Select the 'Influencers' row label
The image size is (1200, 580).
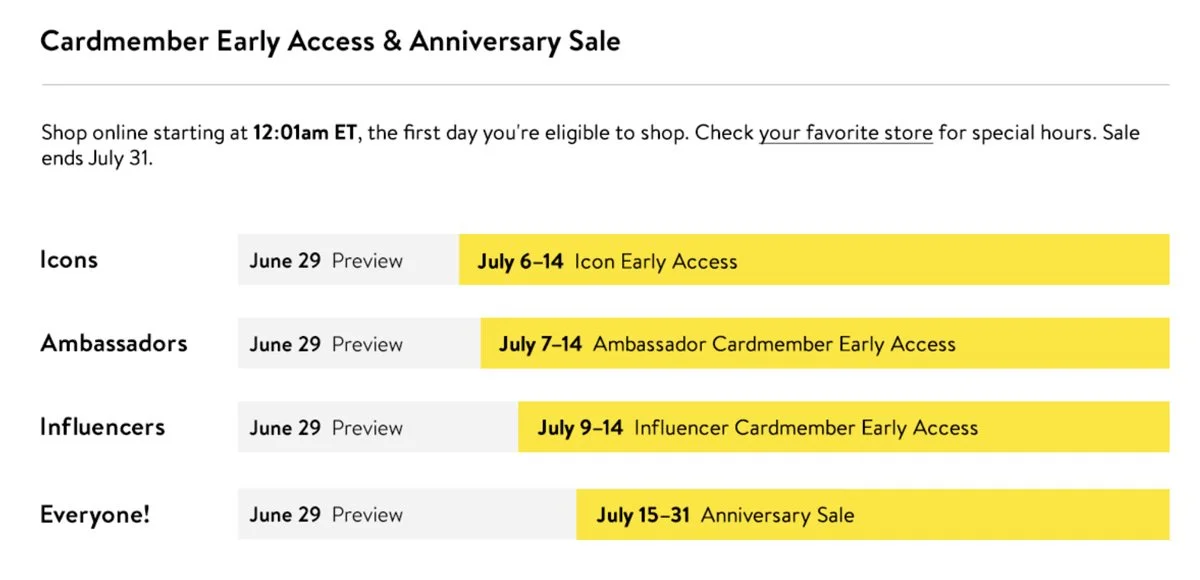tap(102, 427)
